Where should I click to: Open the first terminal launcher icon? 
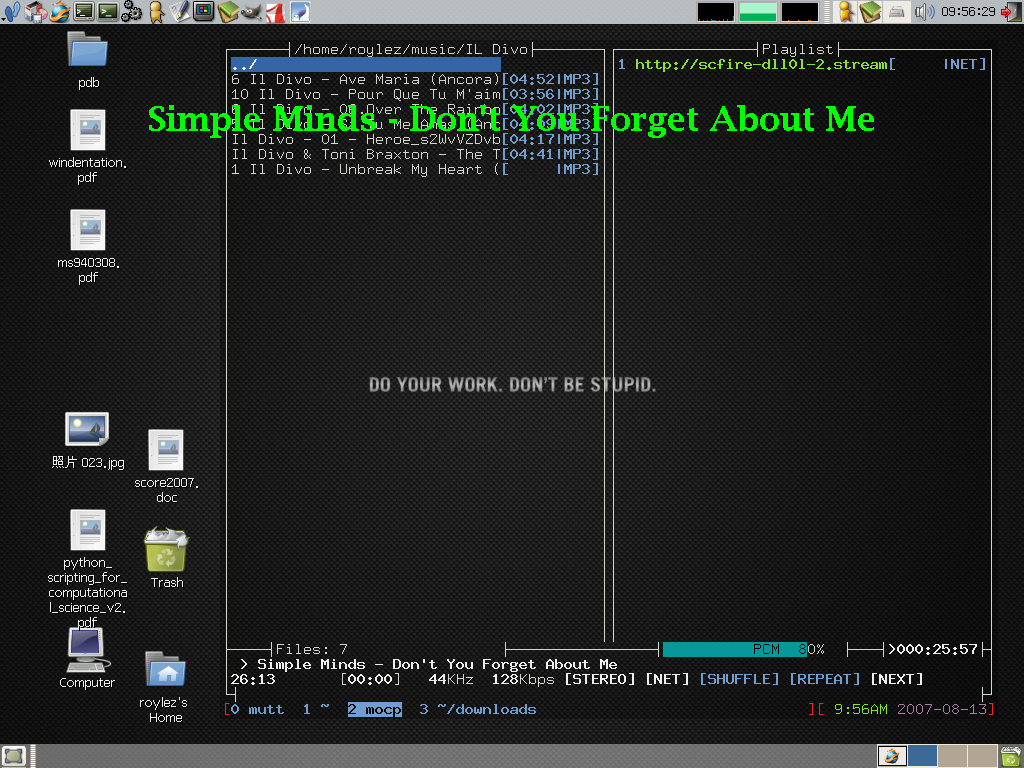[84, 12]
